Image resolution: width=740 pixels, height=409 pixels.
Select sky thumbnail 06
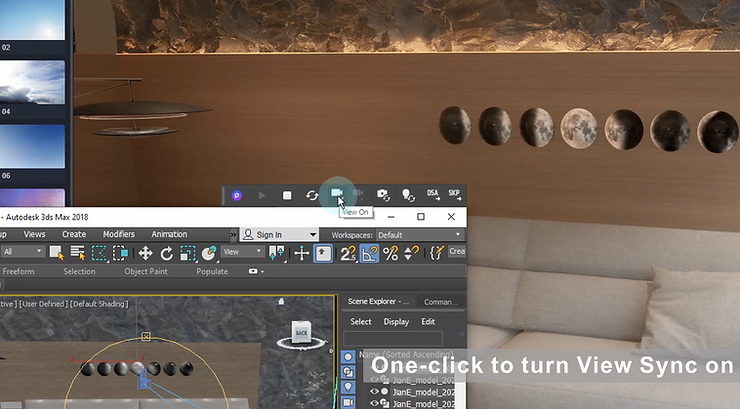(32, 146)
